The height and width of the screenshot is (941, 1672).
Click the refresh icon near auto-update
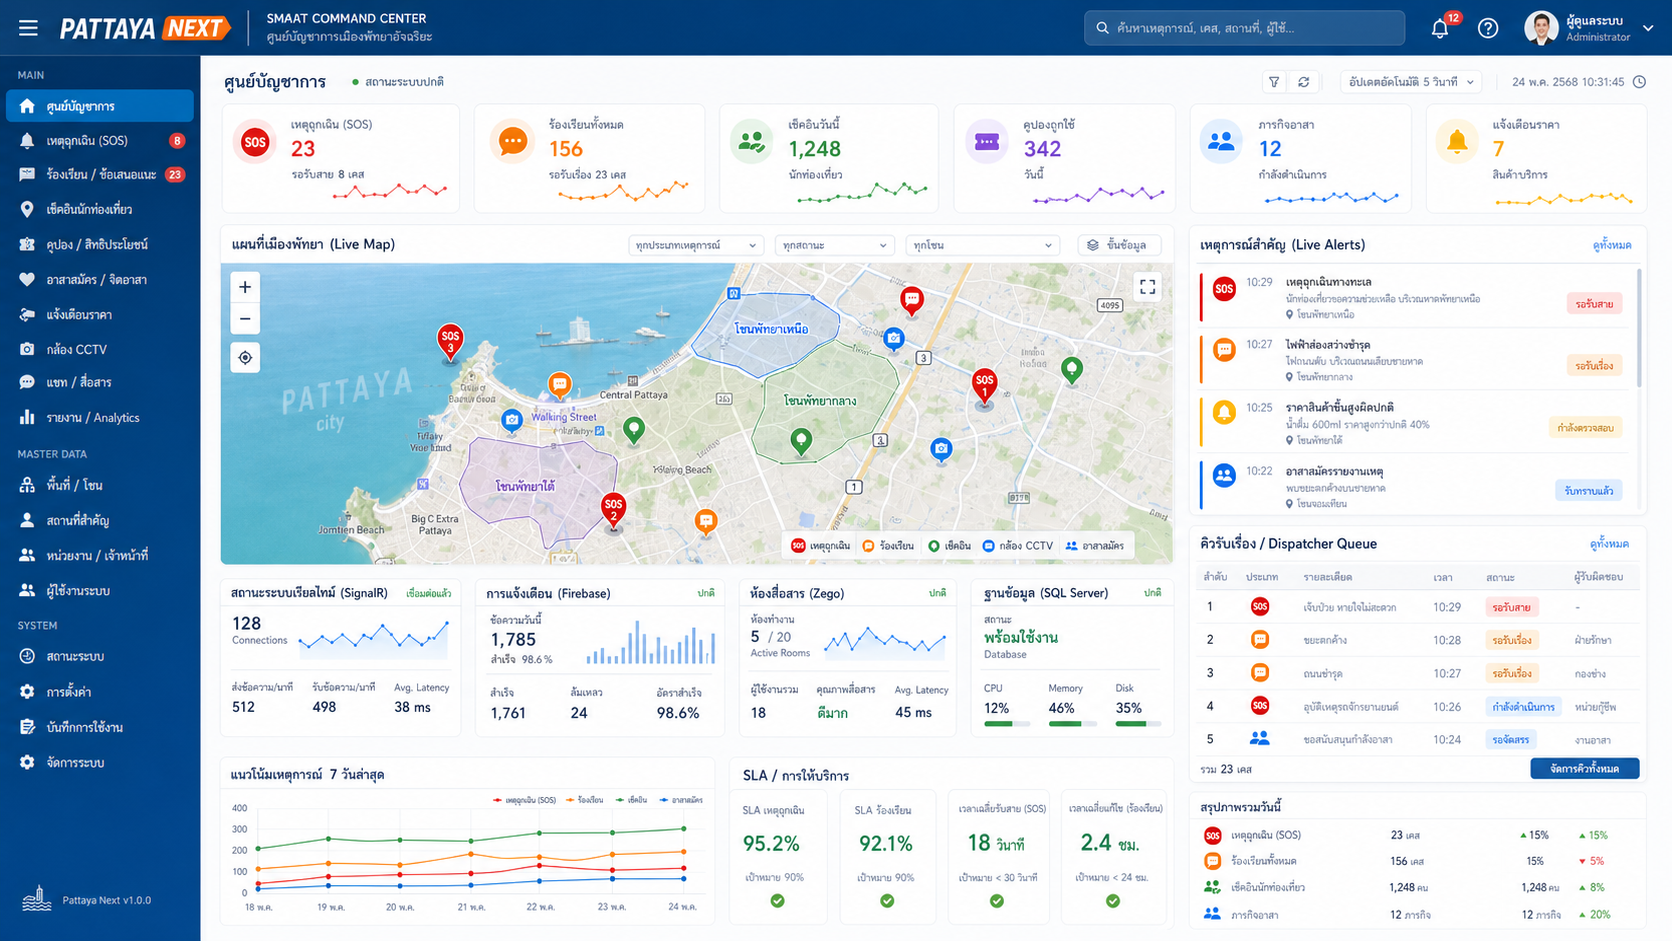coord(1303,82)
